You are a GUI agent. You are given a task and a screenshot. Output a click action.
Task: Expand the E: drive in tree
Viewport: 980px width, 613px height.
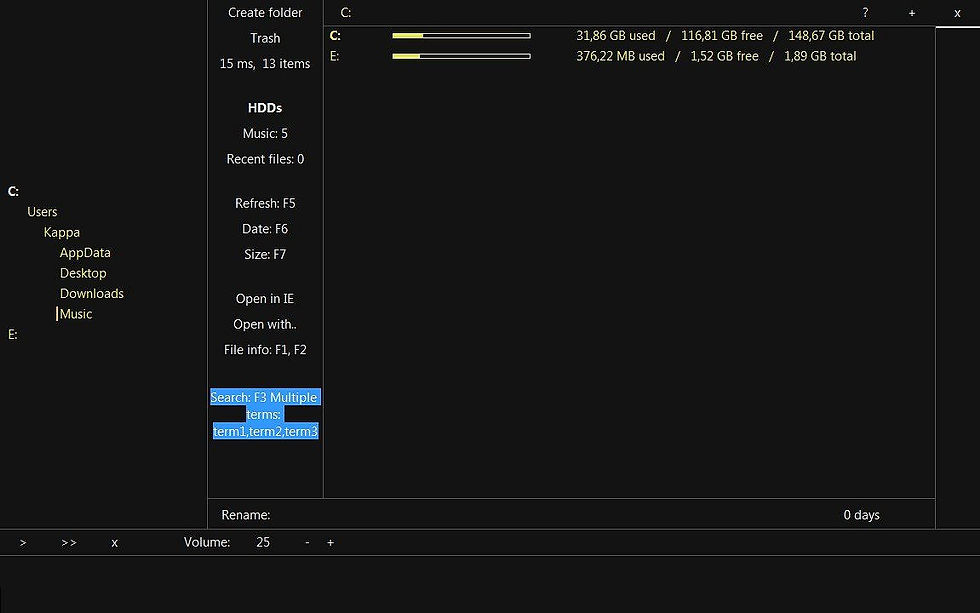tap(12, 335)
